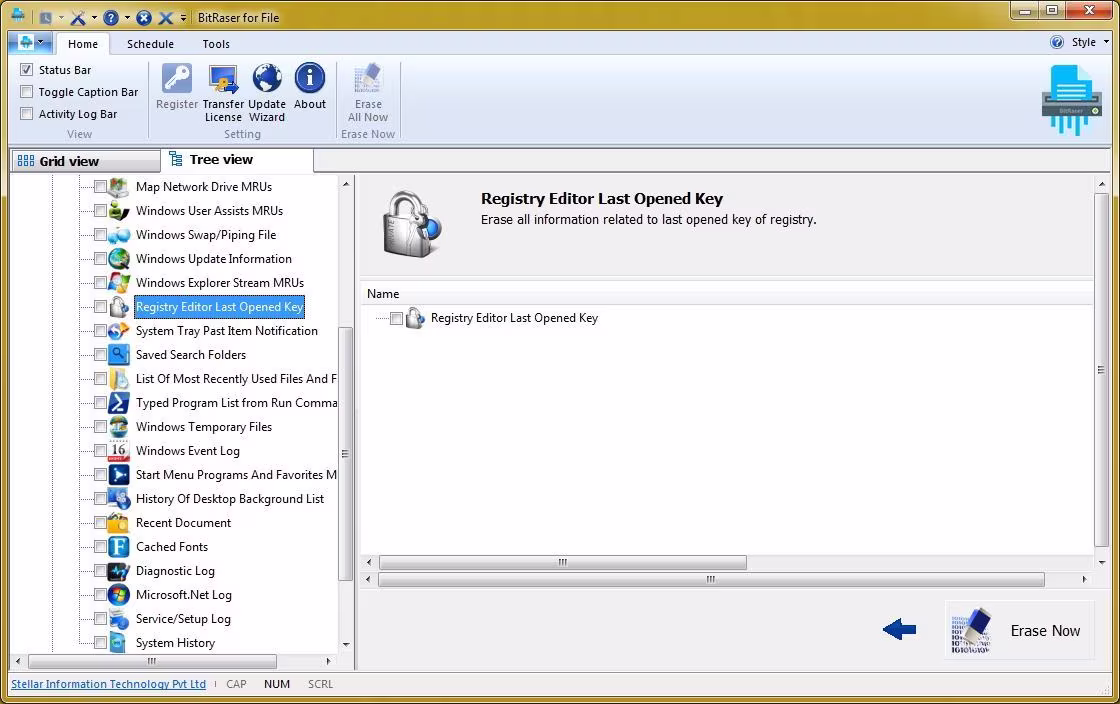The image size is (1120, 704).
Task: Click the Windows Update Information globe icon
Action: pos(119,258)
